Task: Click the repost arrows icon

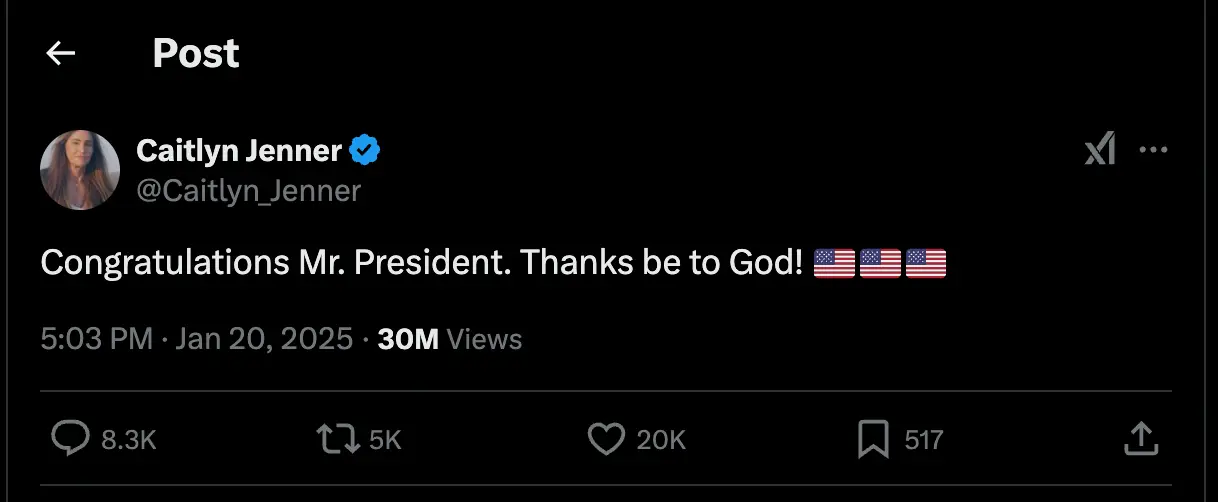Action: coord(337,438)
